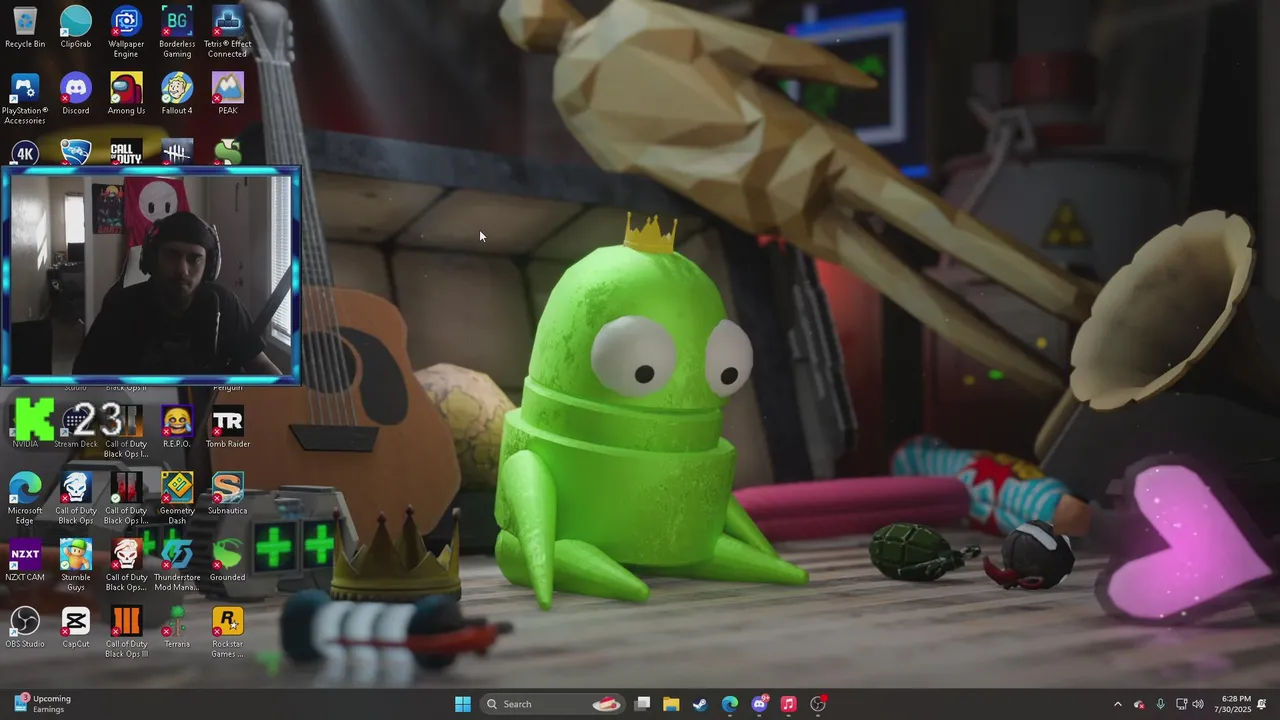Viewport: 1280px width, 720px height.
Task: Open Task View on the taskbar
Action: 643,704
